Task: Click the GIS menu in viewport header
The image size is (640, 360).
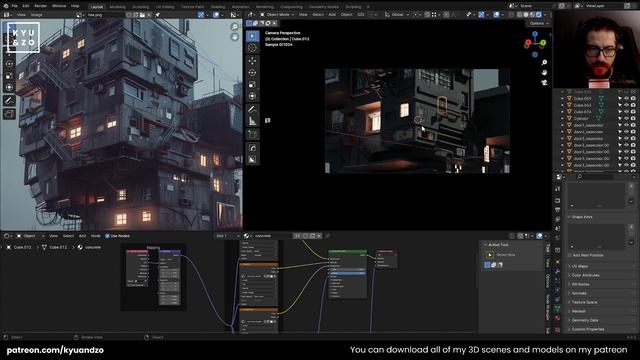Action: [361, 15]
